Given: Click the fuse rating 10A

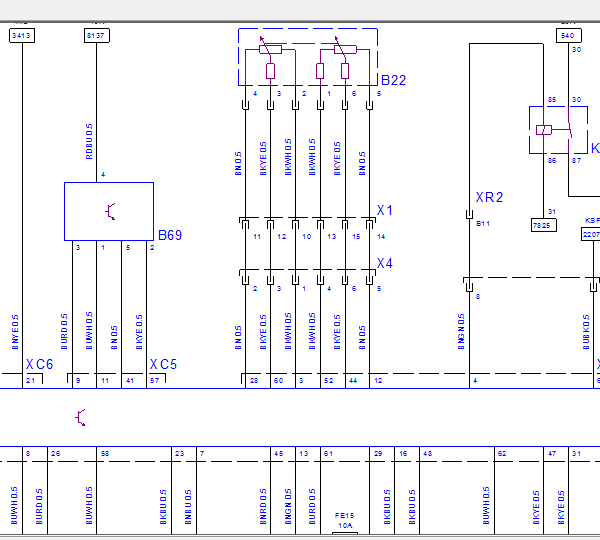Looking at the screenshot, I should (x=345, y=525).
